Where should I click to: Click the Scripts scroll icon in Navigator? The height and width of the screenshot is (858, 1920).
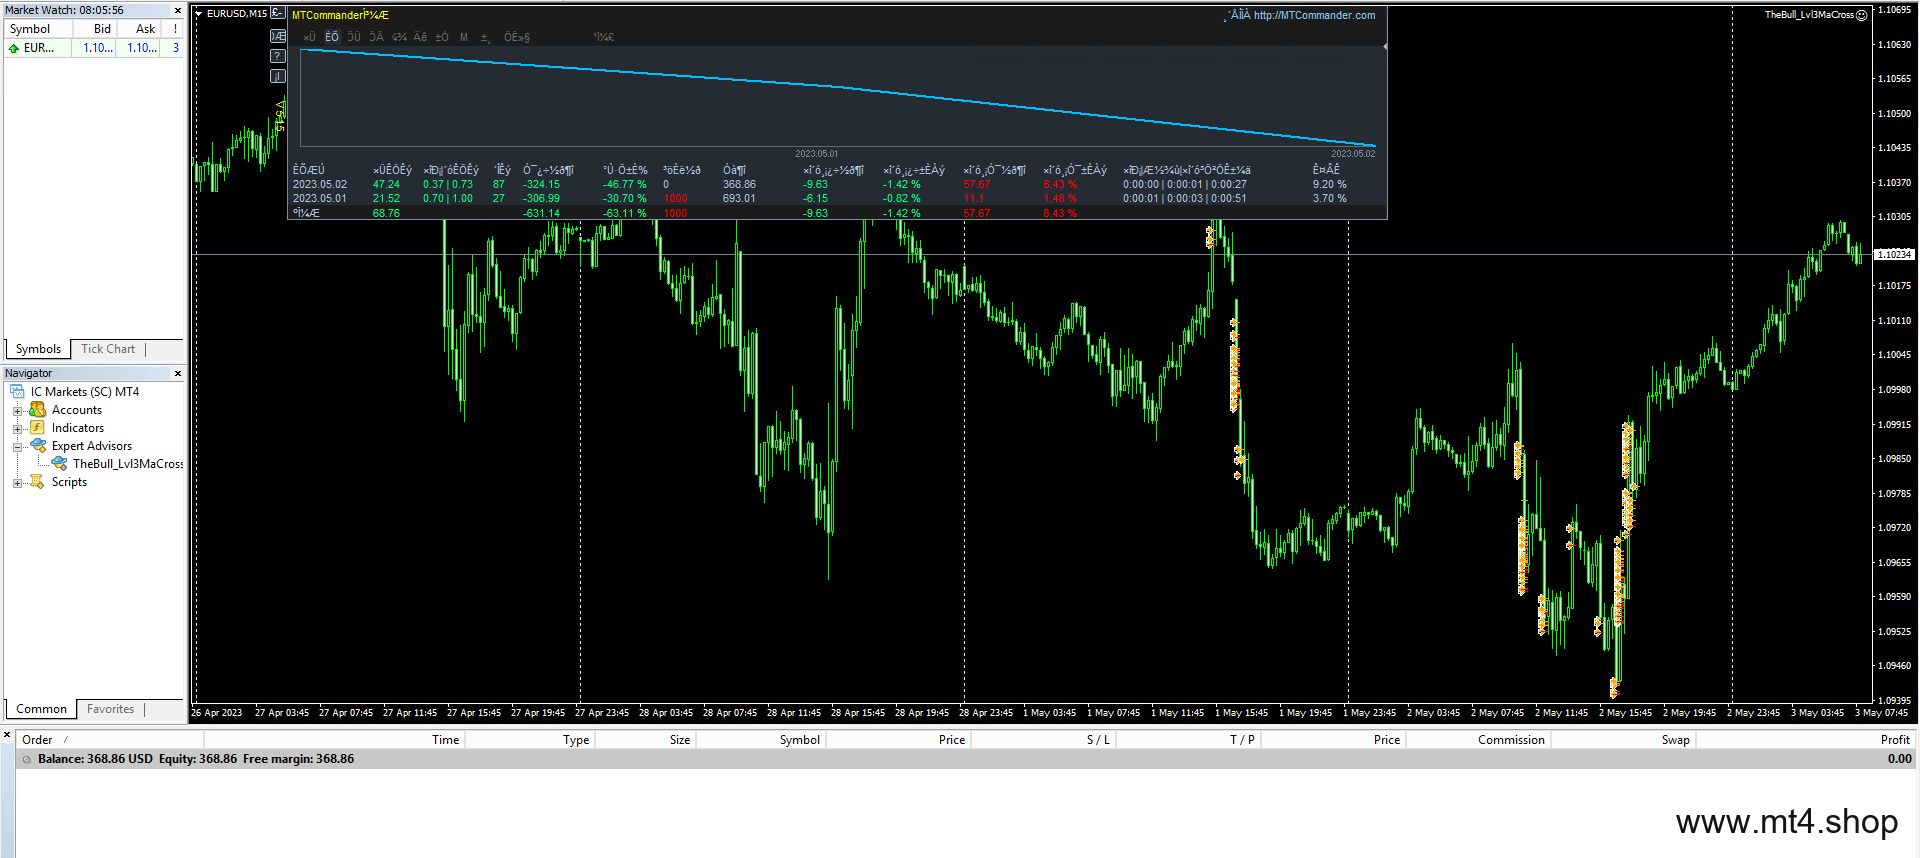(38, 482)
